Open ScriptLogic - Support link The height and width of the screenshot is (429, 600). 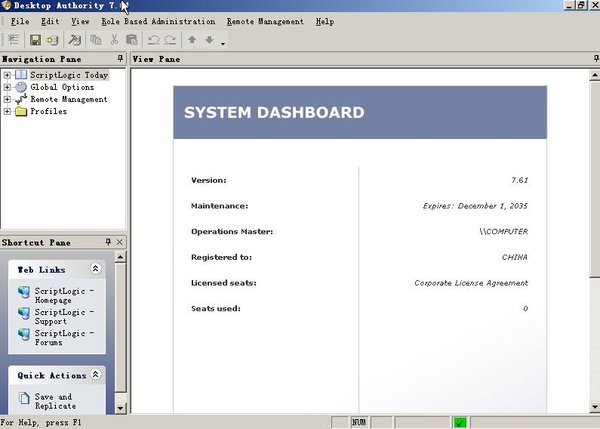(x=64, y=316)
